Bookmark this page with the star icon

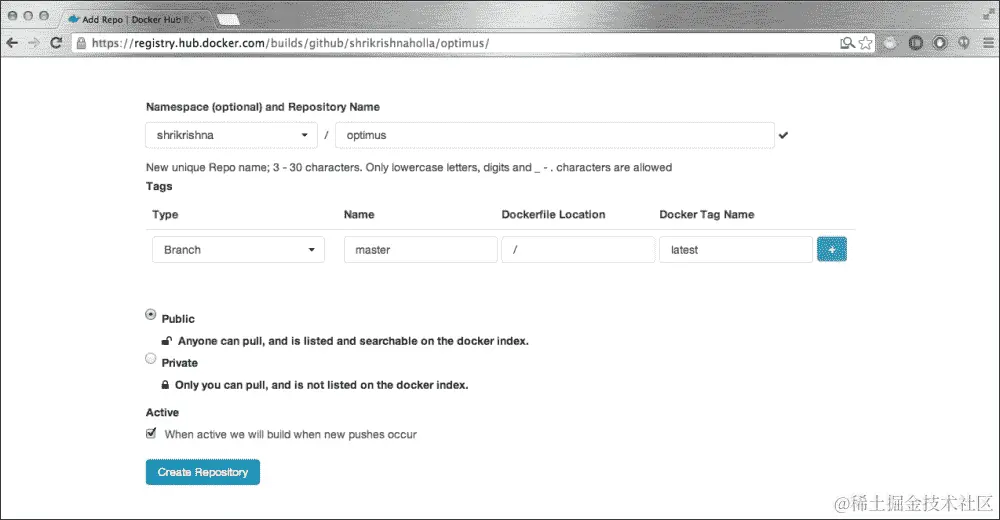pos(865,43)
